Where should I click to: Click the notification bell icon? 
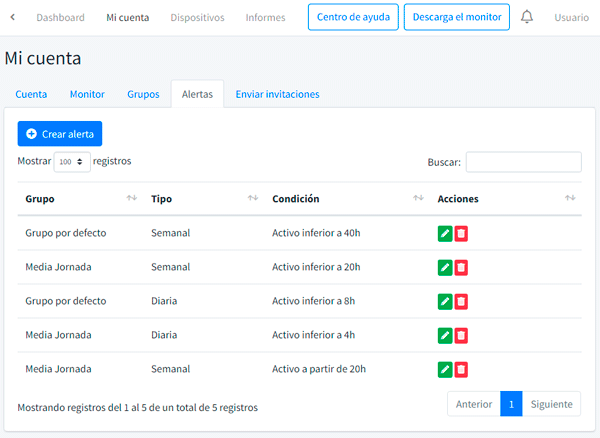pyautogui.click(x=527, y=17)
